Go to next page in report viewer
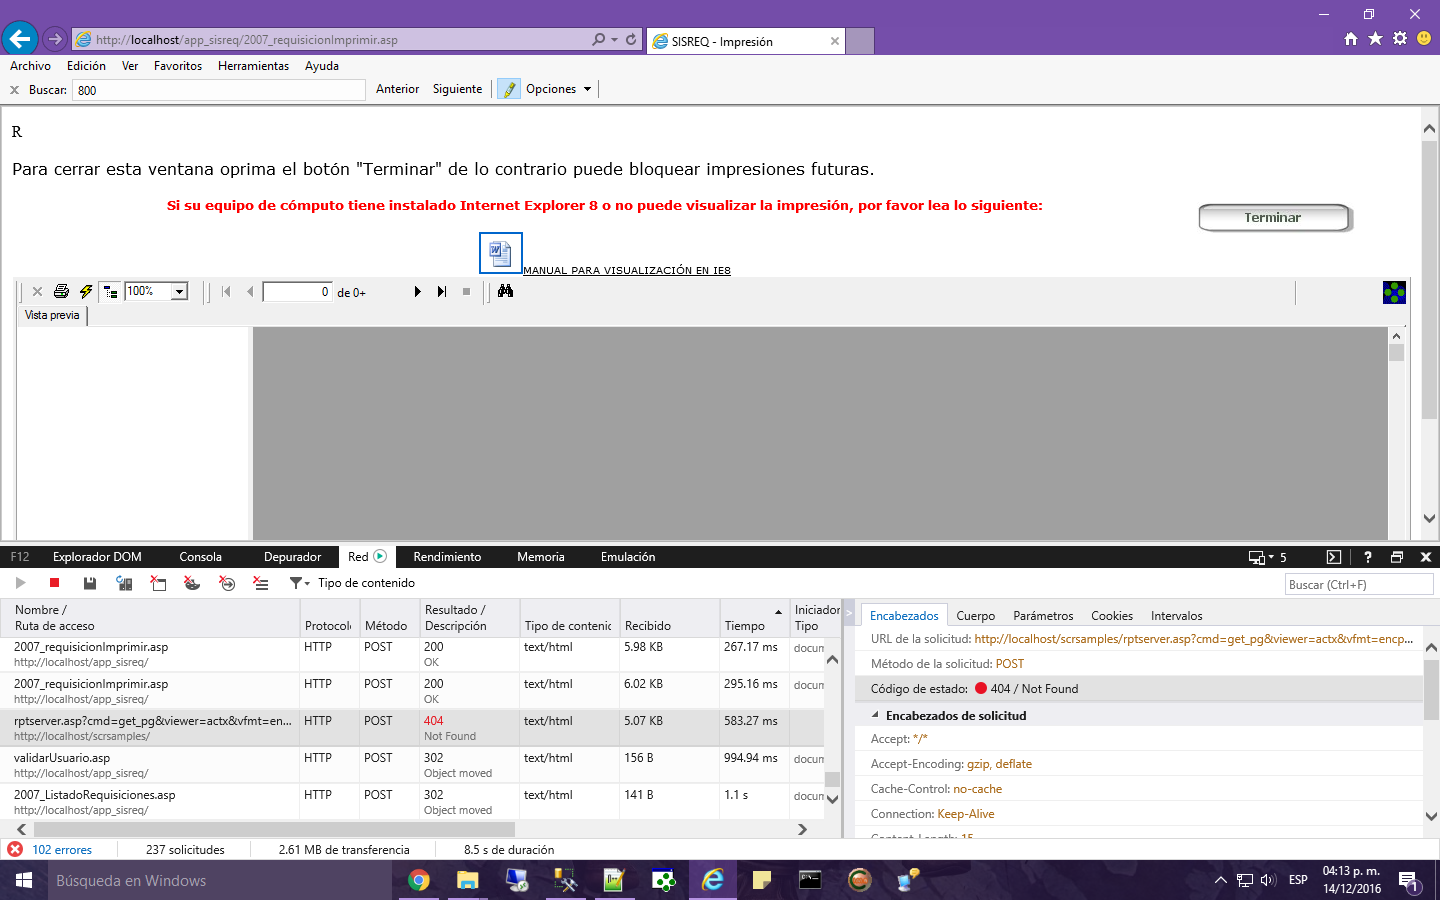Image resolution: width=1440 pixels, height=900 pixels. [x=417, y=291]
